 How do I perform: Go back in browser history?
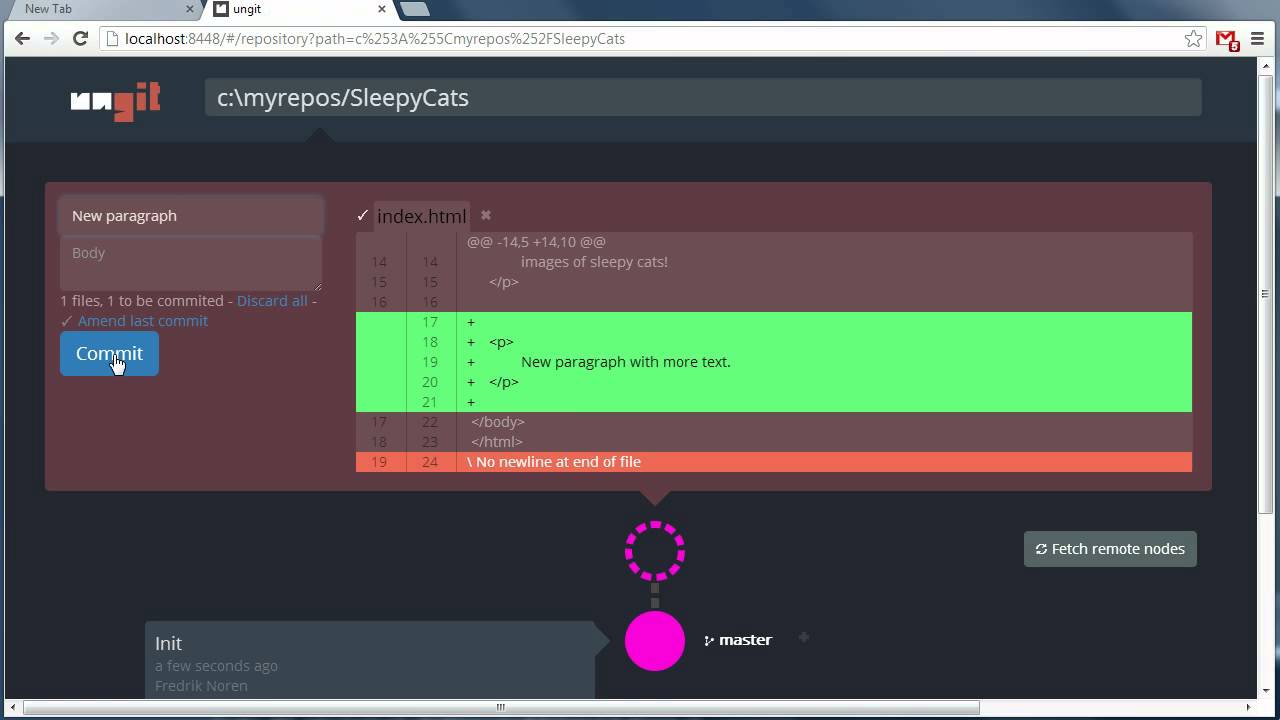[22, 39]
